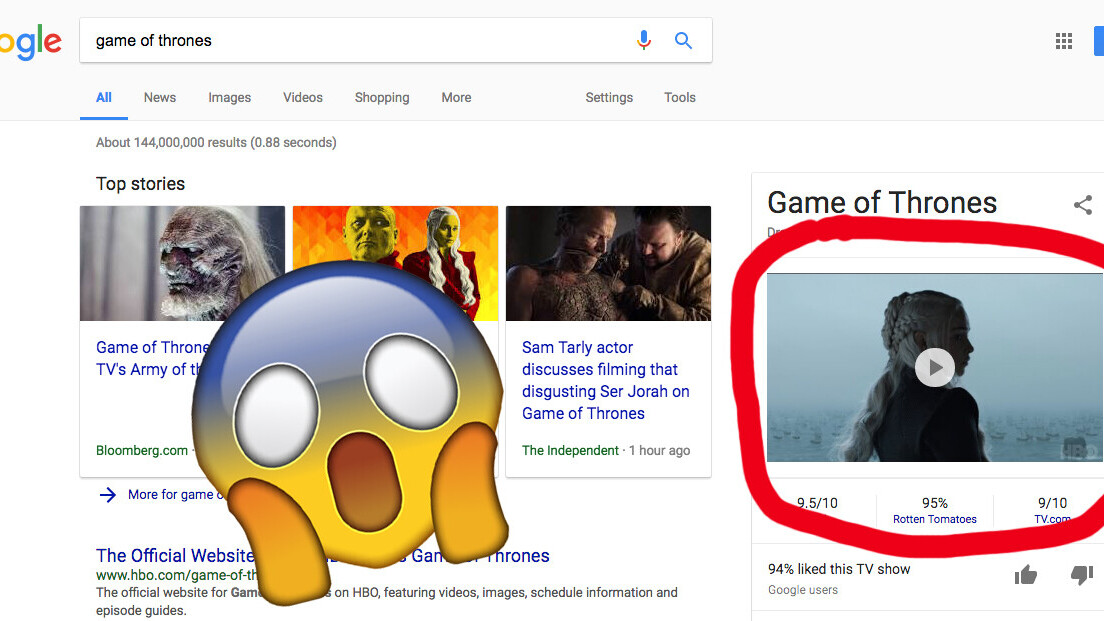Open the Videos results tab
The width and height of the screenshot is (1104, 621).
coord(302,97)
